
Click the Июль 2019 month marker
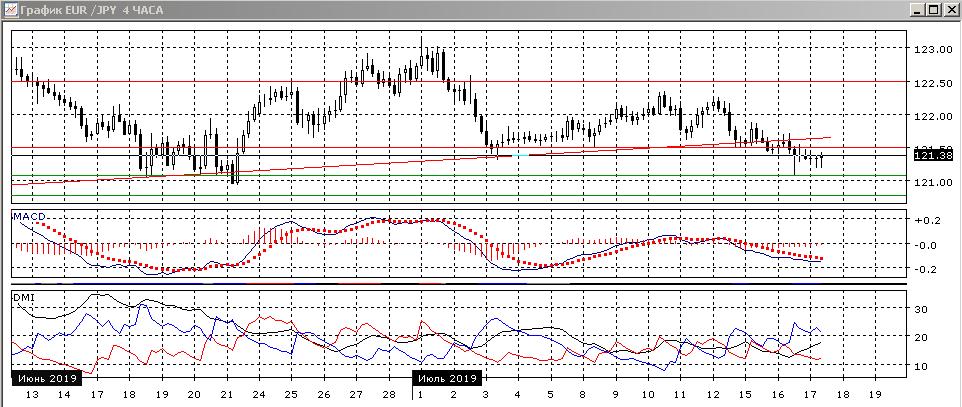[x=446, y=379]
